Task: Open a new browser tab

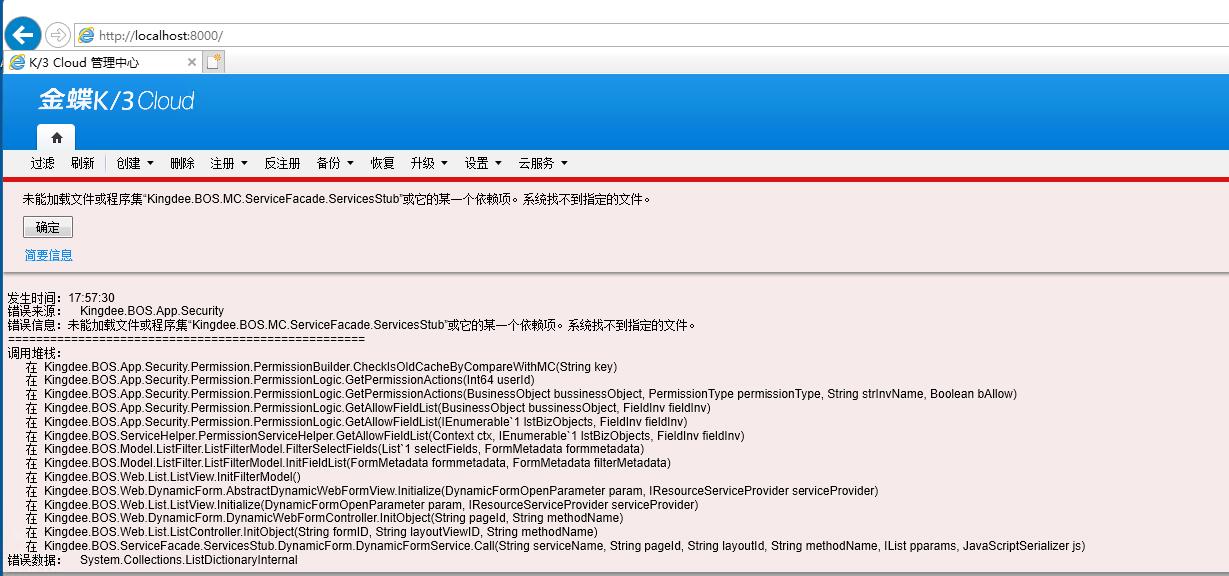Action: (214, 62)
